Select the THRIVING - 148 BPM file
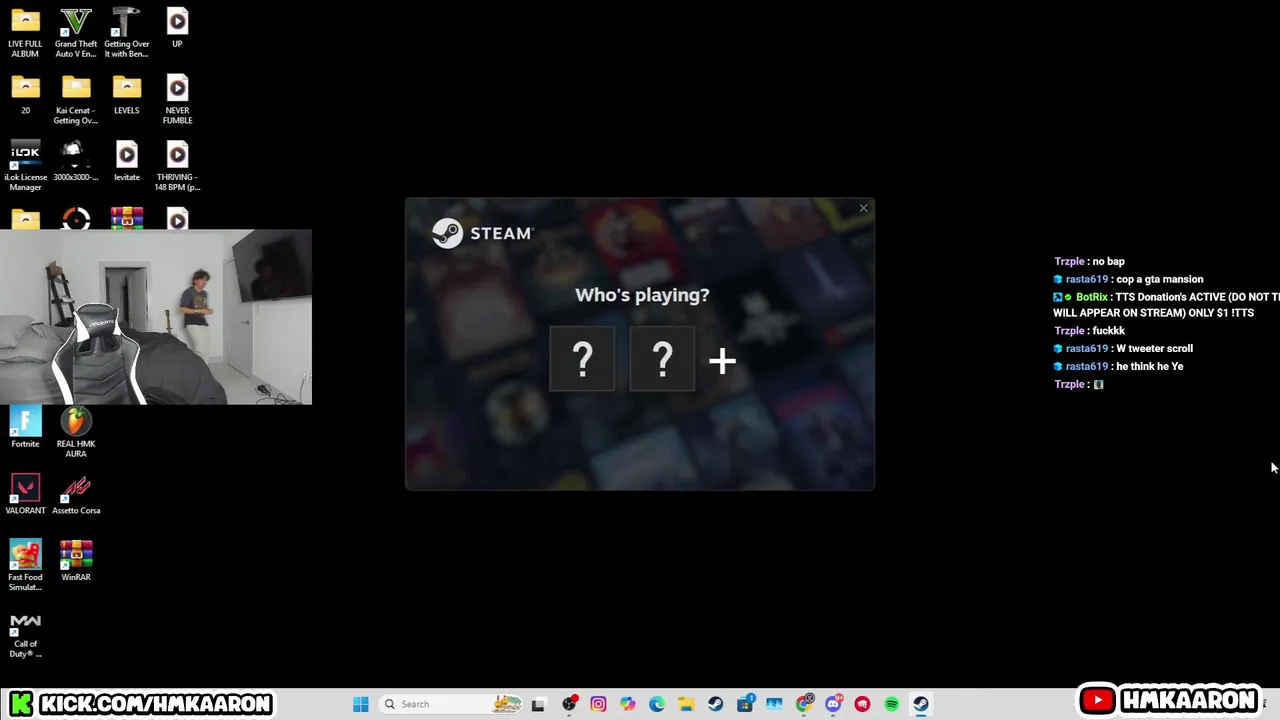 click(x=177, y=167)
